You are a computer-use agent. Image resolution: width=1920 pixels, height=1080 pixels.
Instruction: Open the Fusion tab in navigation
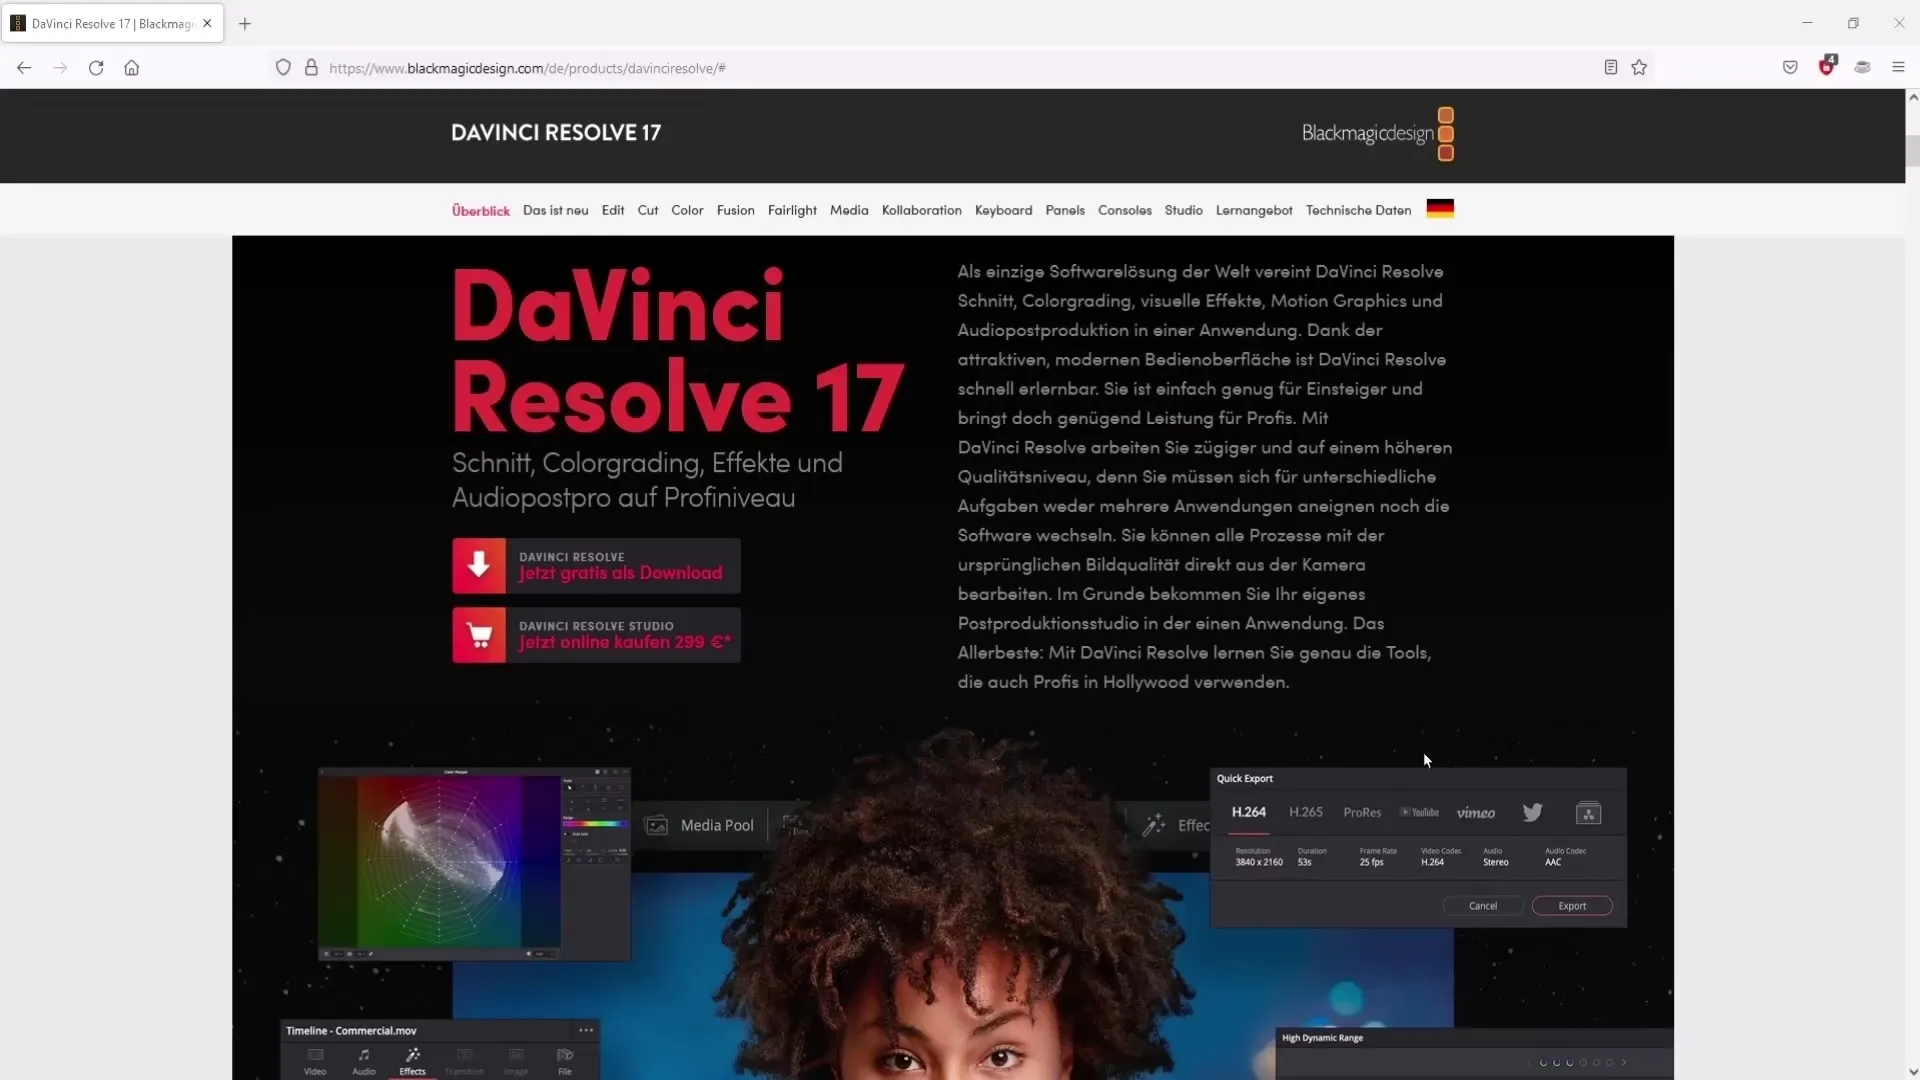click(x=735, y=210)
